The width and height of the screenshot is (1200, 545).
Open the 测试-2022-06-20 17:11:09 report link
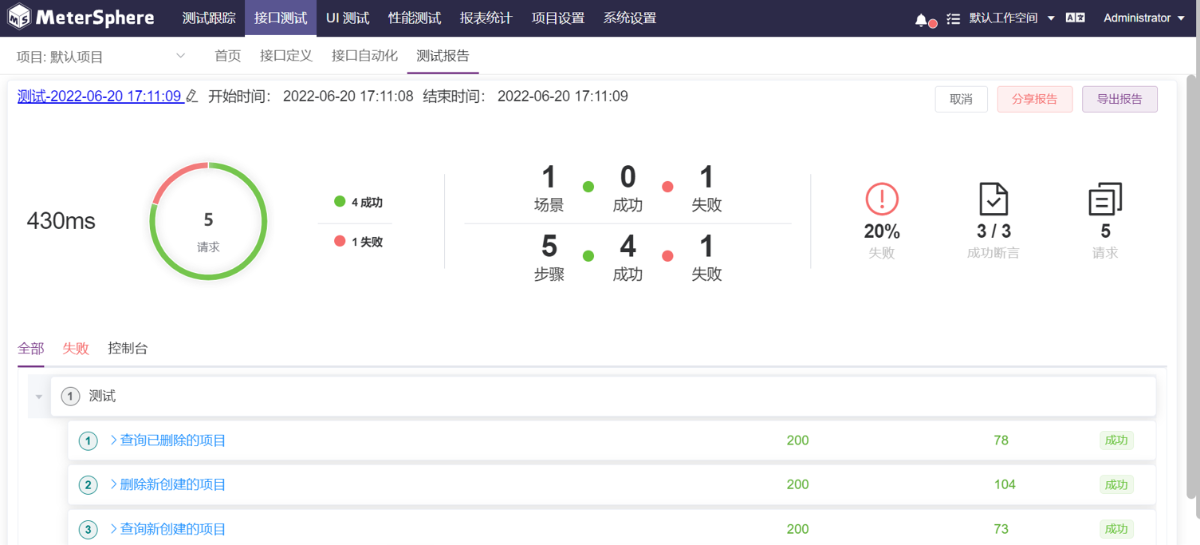pos(100,97)
